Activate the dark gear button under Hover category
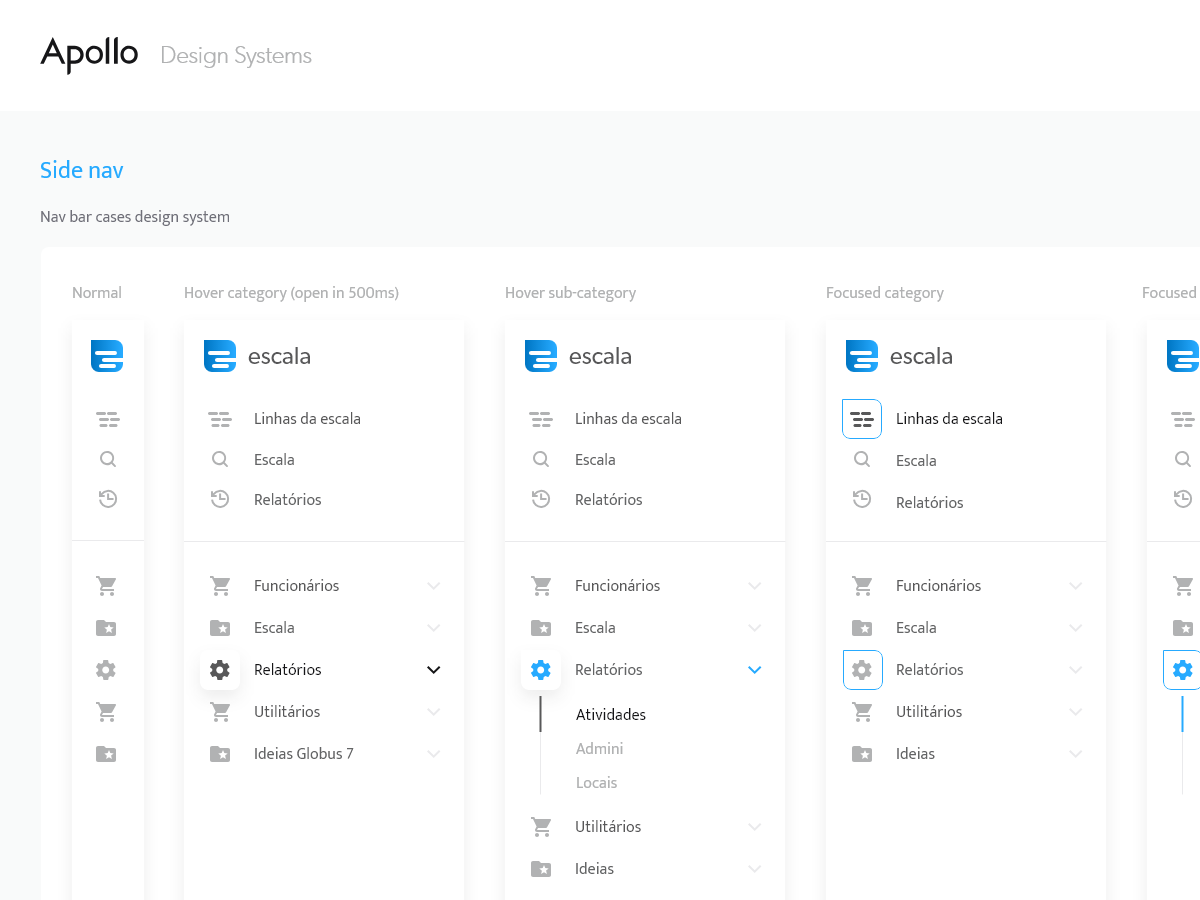 pyautogui.click(x=220, y=669)
